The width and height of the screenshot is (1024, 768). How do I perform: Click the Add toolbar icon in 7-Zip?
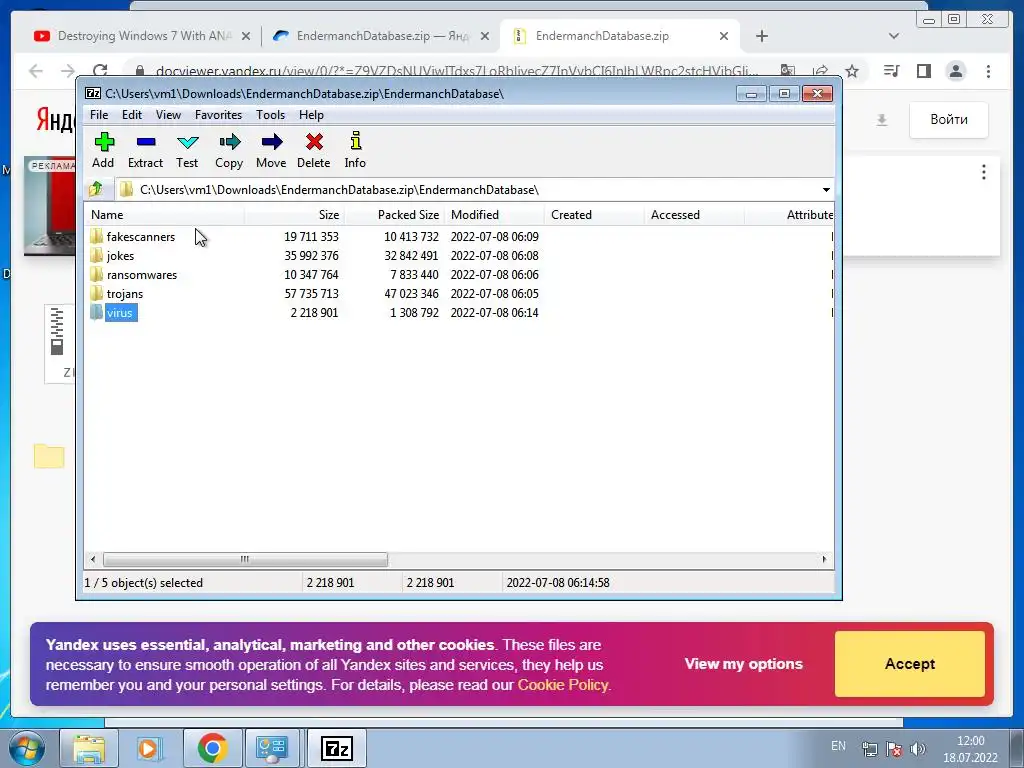coord(103,150)
